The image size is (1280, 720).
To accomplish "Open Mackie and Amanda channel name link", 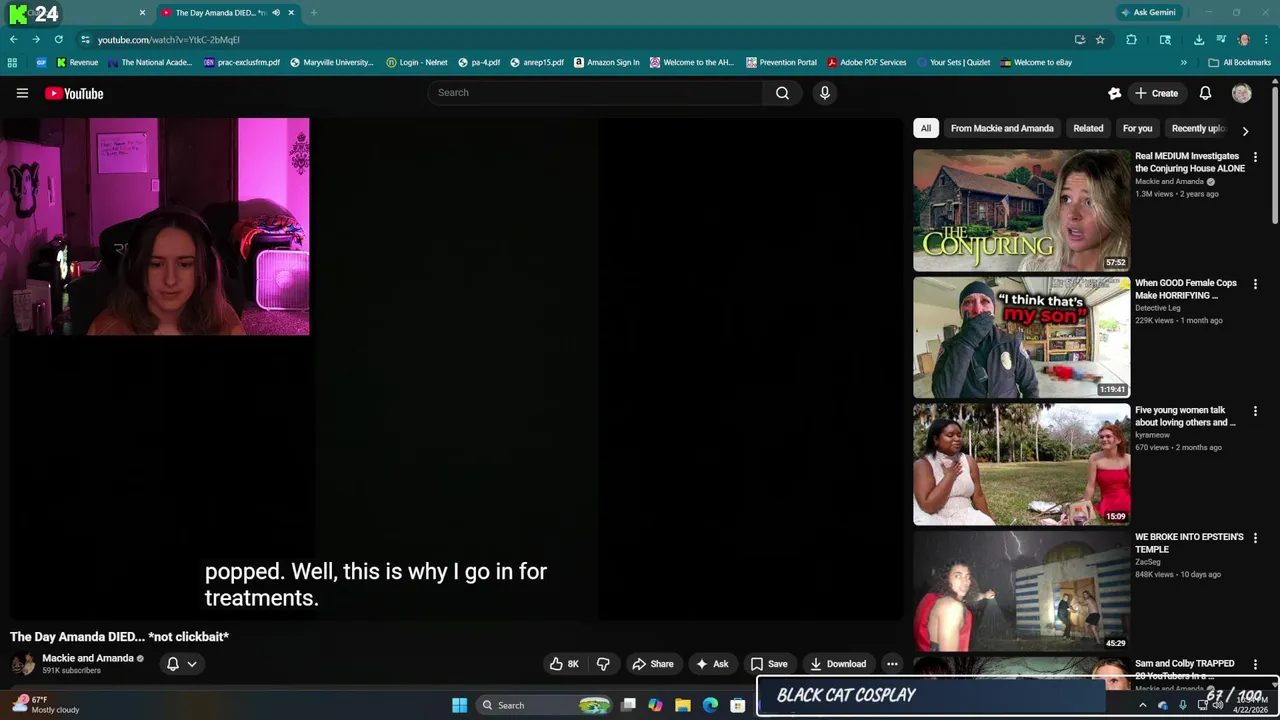I will tap(88, 658).
